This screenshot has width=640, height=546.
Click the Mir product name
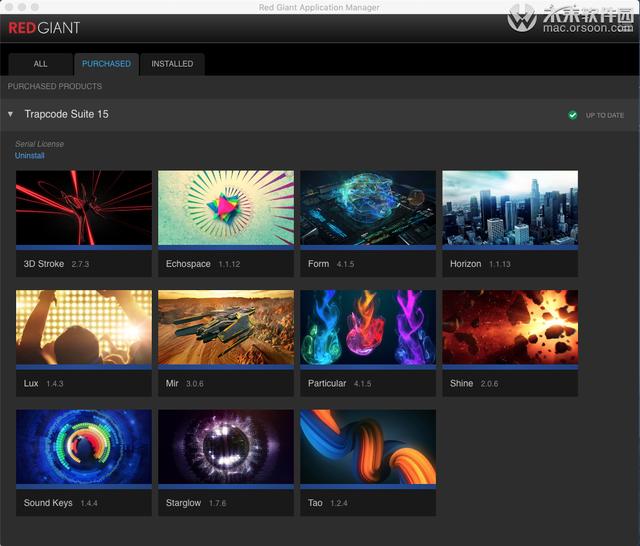pyautogui.click(x=172, y=384)
